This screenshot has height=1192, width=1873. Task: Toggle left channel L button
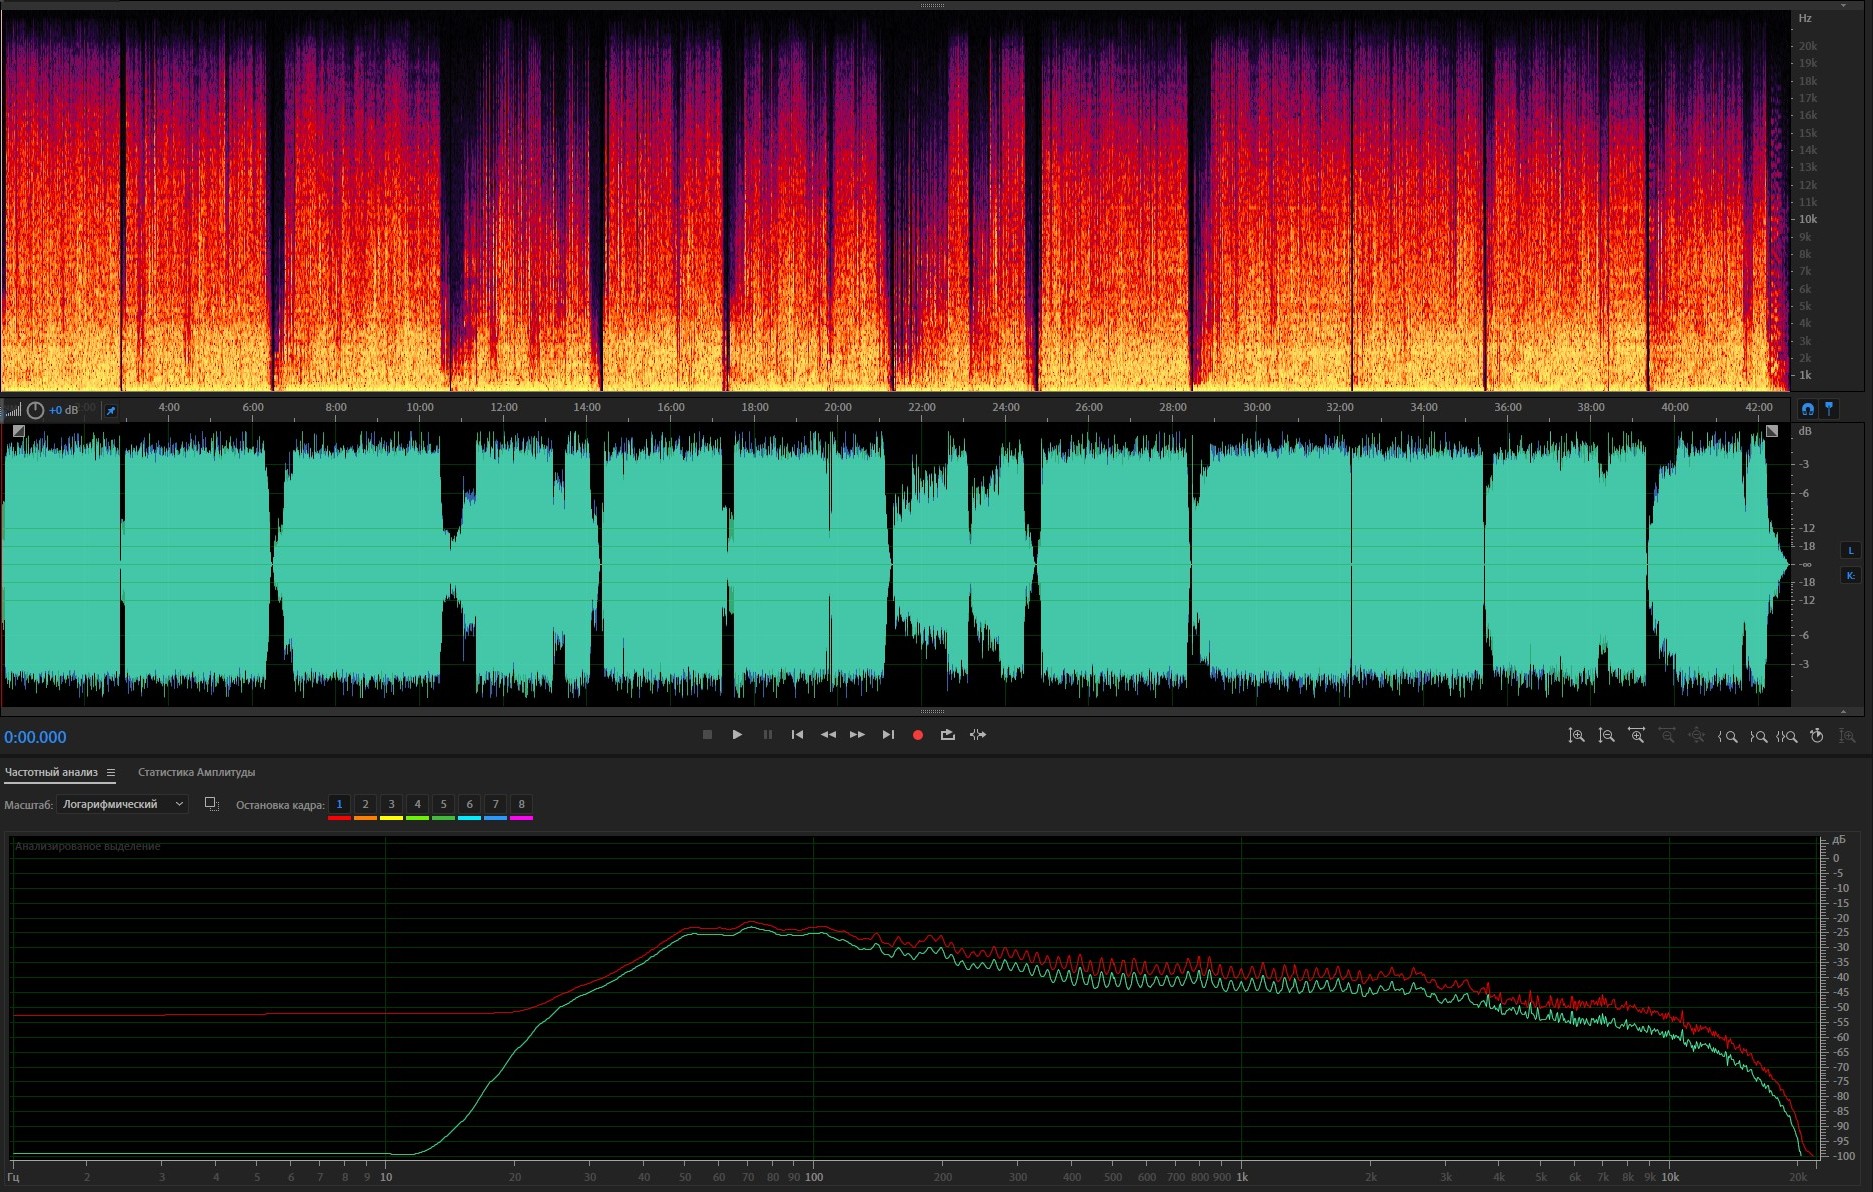click(1850, 550)
